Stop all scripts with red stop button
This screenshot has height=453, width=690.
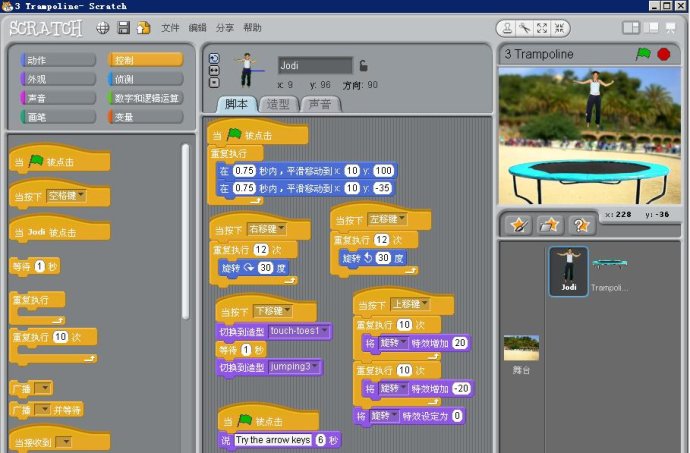[x=664, y=54]
